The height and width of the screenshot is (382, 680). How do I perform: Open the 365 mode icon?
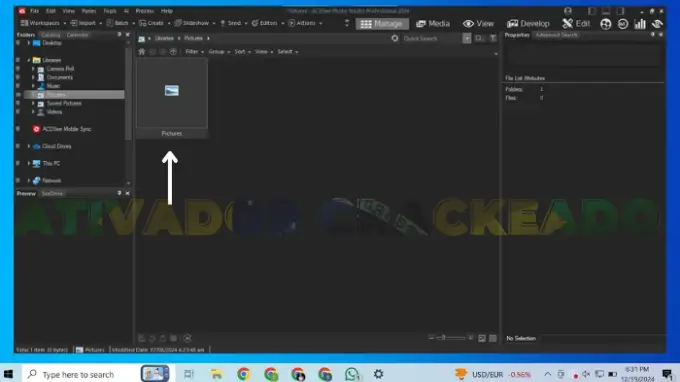tap(623, 24)
